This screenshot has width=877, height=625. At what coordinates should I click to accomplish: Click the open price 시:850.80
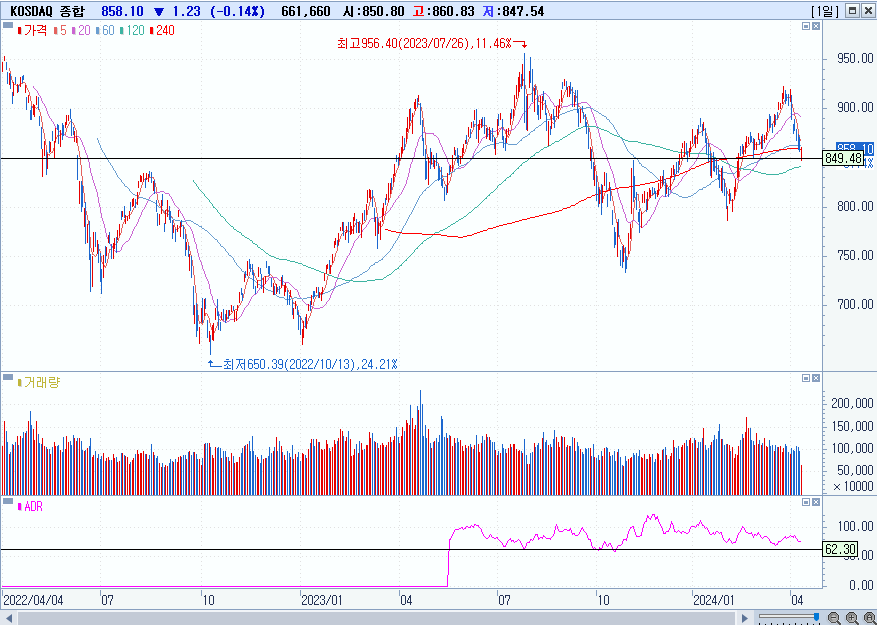tap(373, 11)
